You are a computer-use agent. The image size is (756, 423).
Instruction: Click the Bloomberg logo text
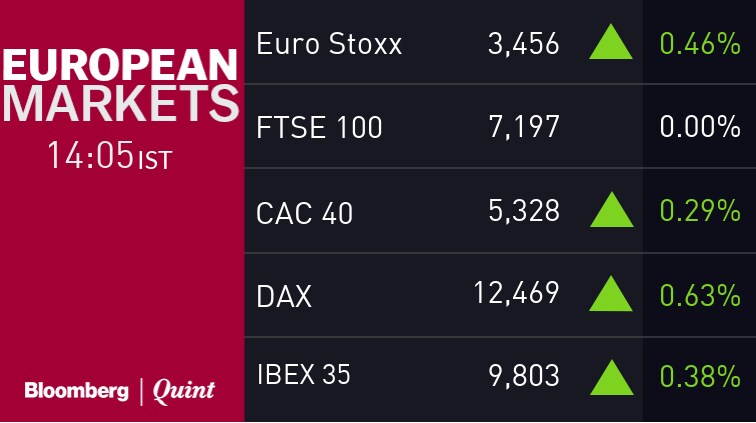[x=76, y=391]
